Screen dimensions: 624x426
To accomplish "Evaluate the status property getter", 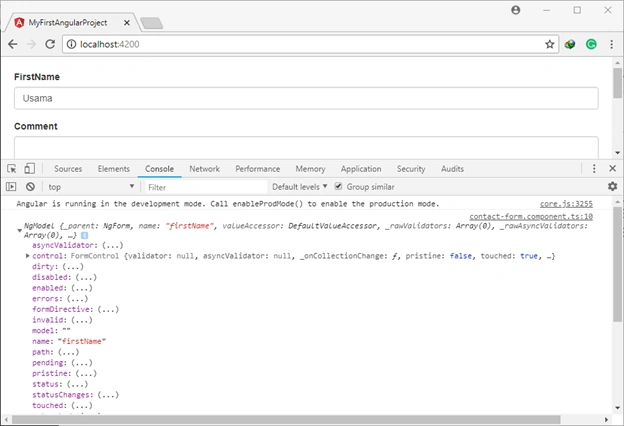I will pyautogui.click(x=77, y=385).
